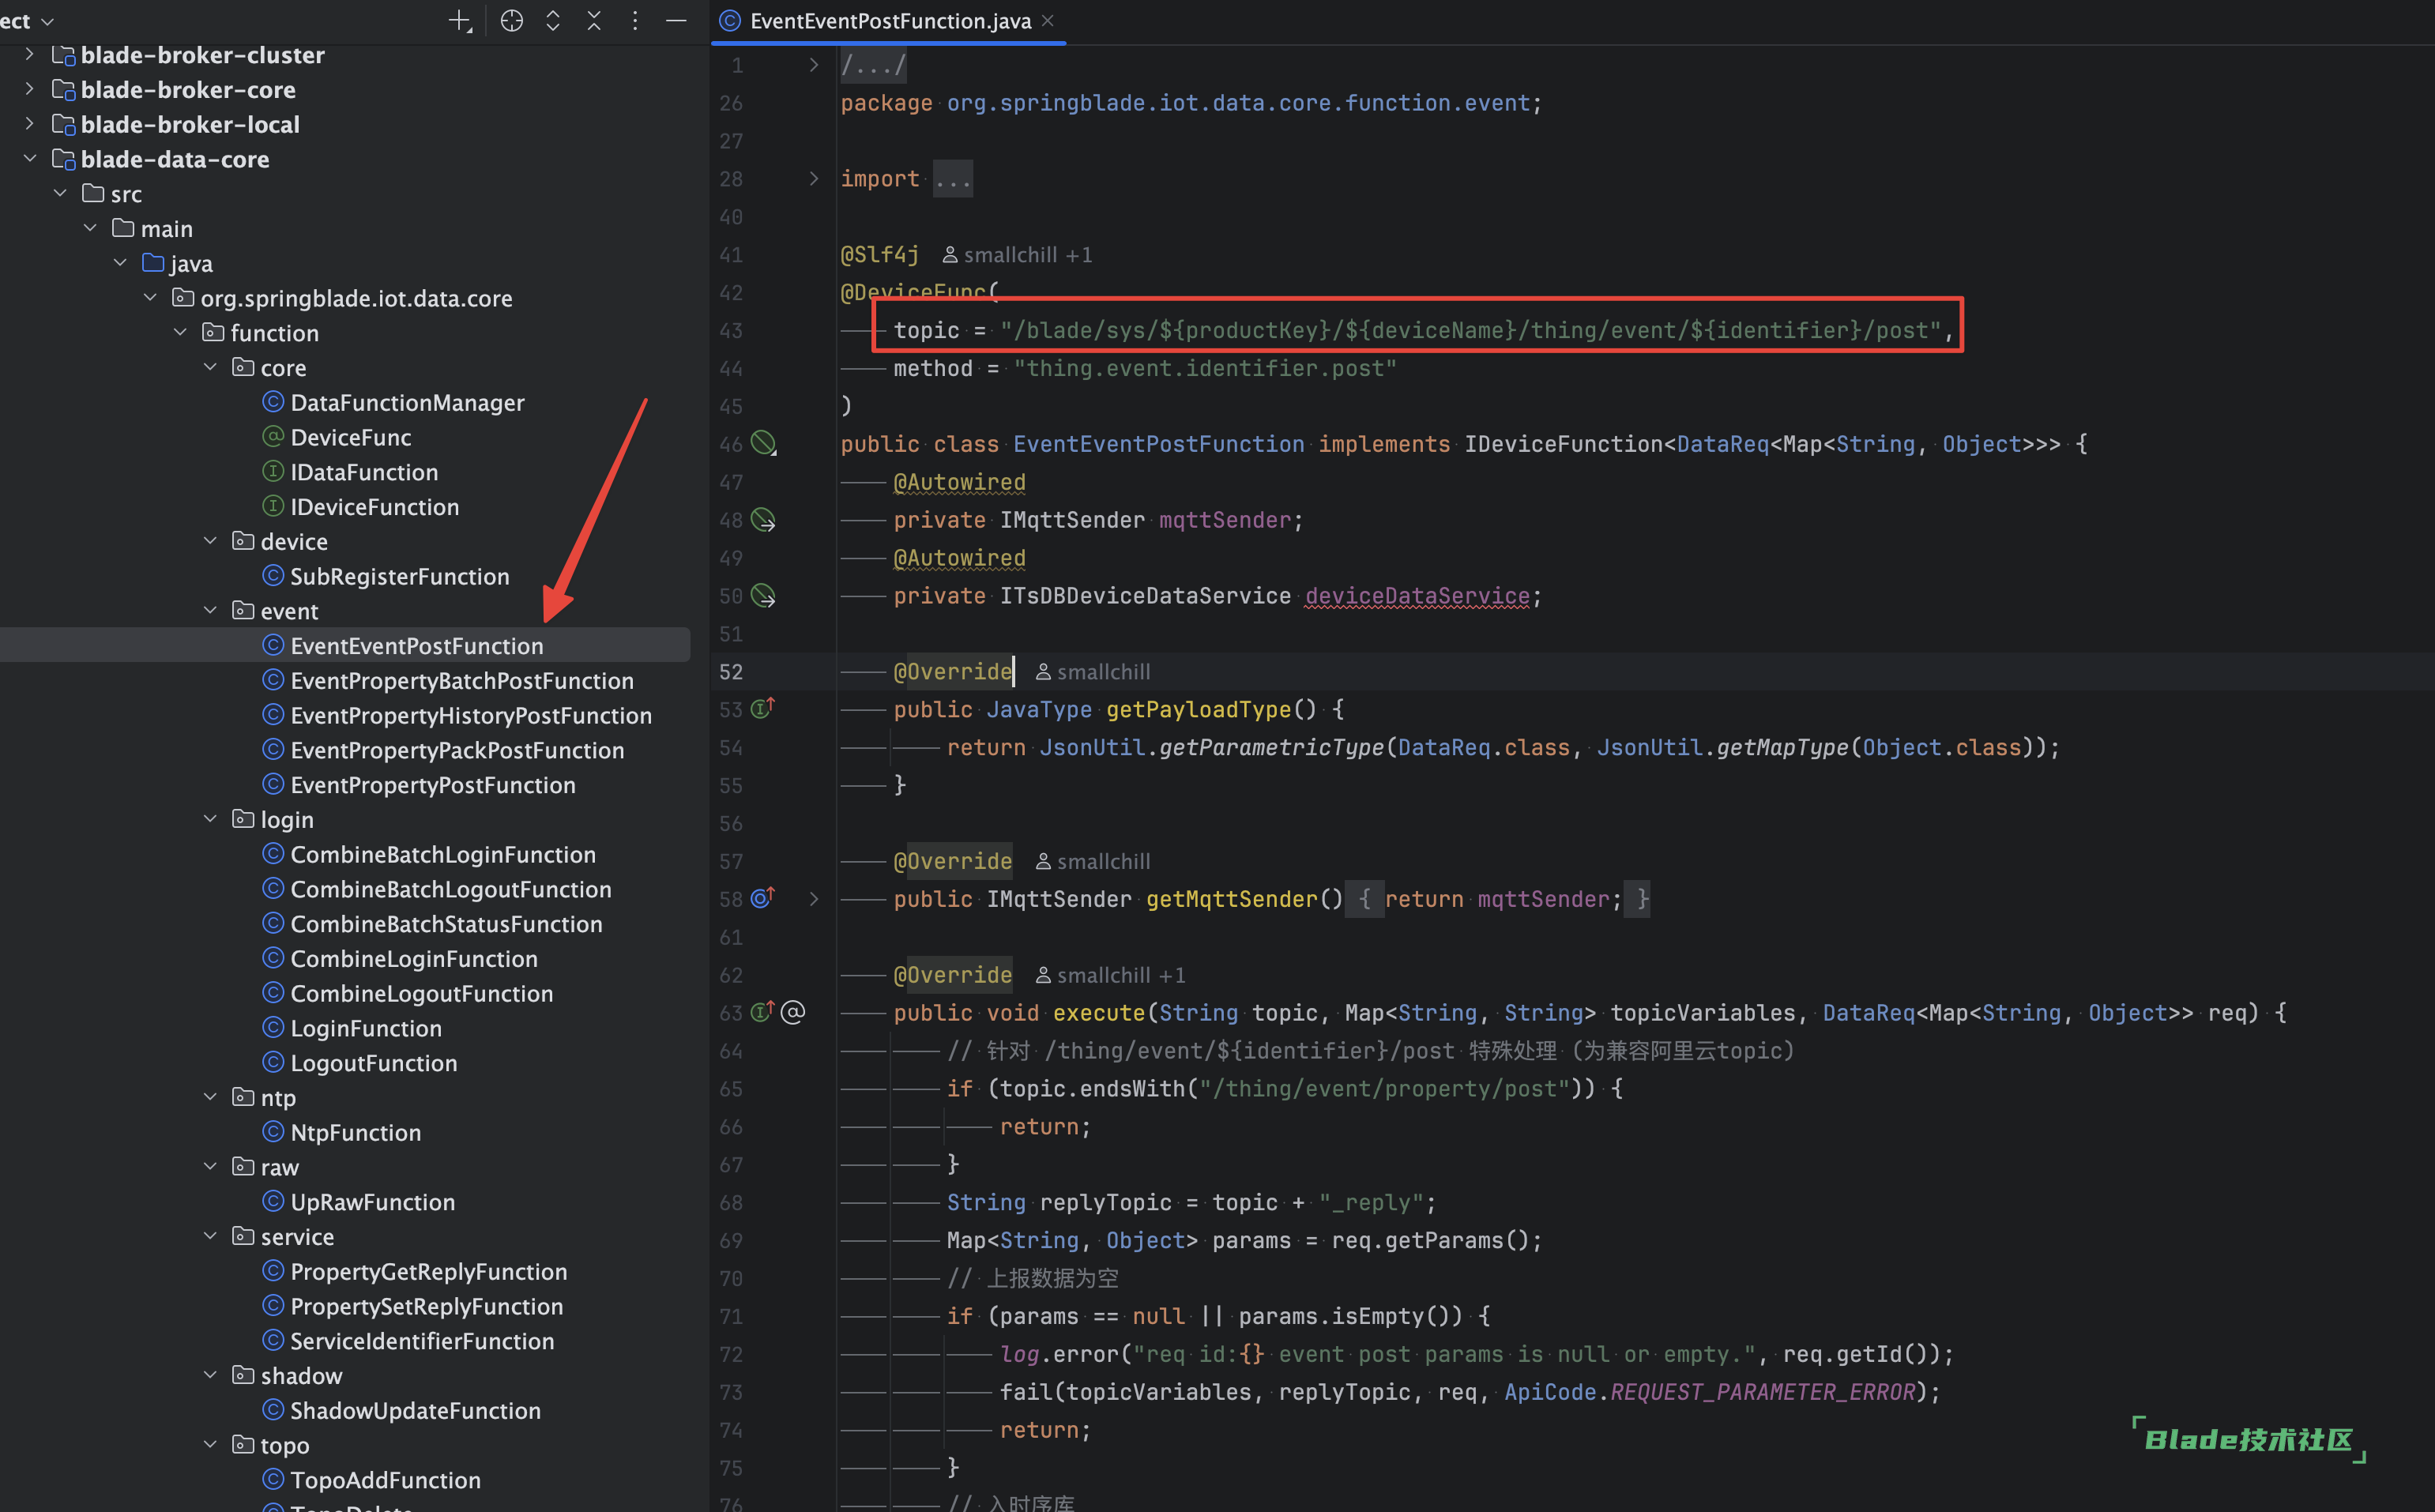Open IDeviceFunction interface
Viewport: 2435px width, 1512px height.
(x=374, y=507)
